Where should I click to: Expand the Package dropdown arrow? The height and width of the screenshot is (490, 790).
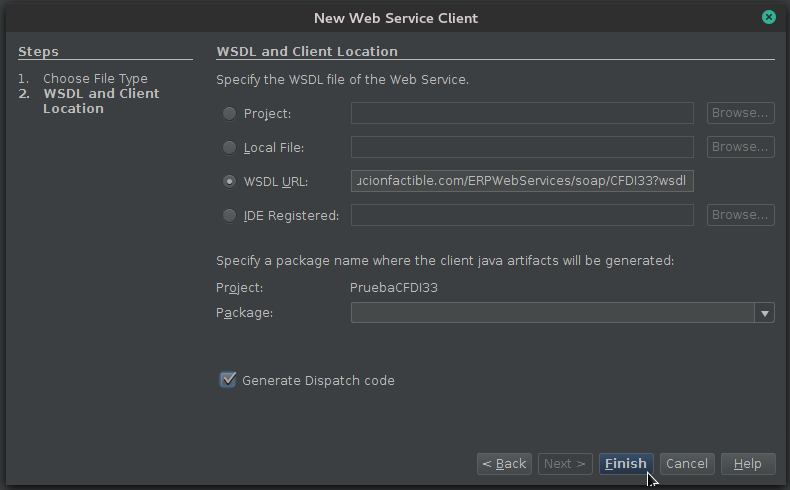[x=765, y=314]
